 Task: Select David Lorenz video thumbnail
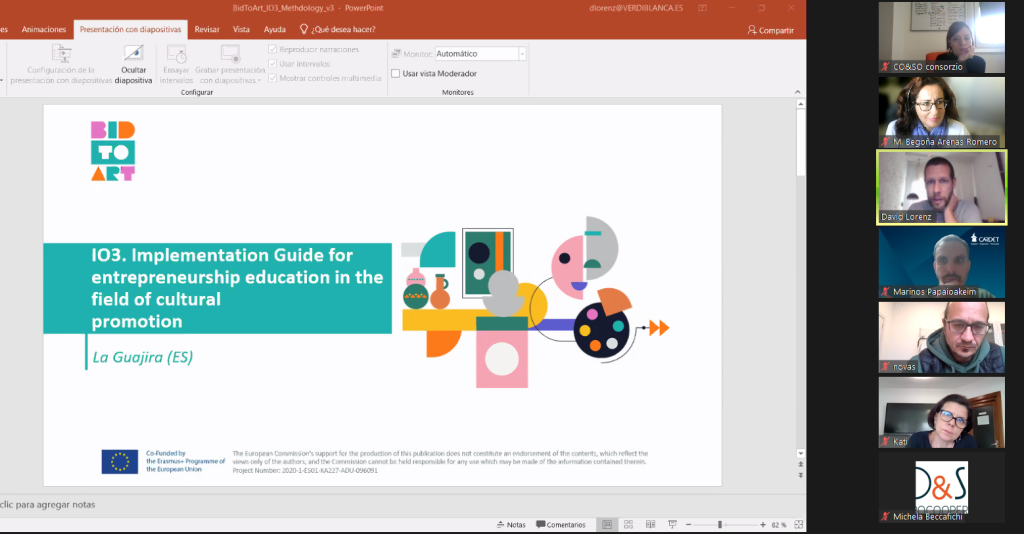tap(941, 187)
